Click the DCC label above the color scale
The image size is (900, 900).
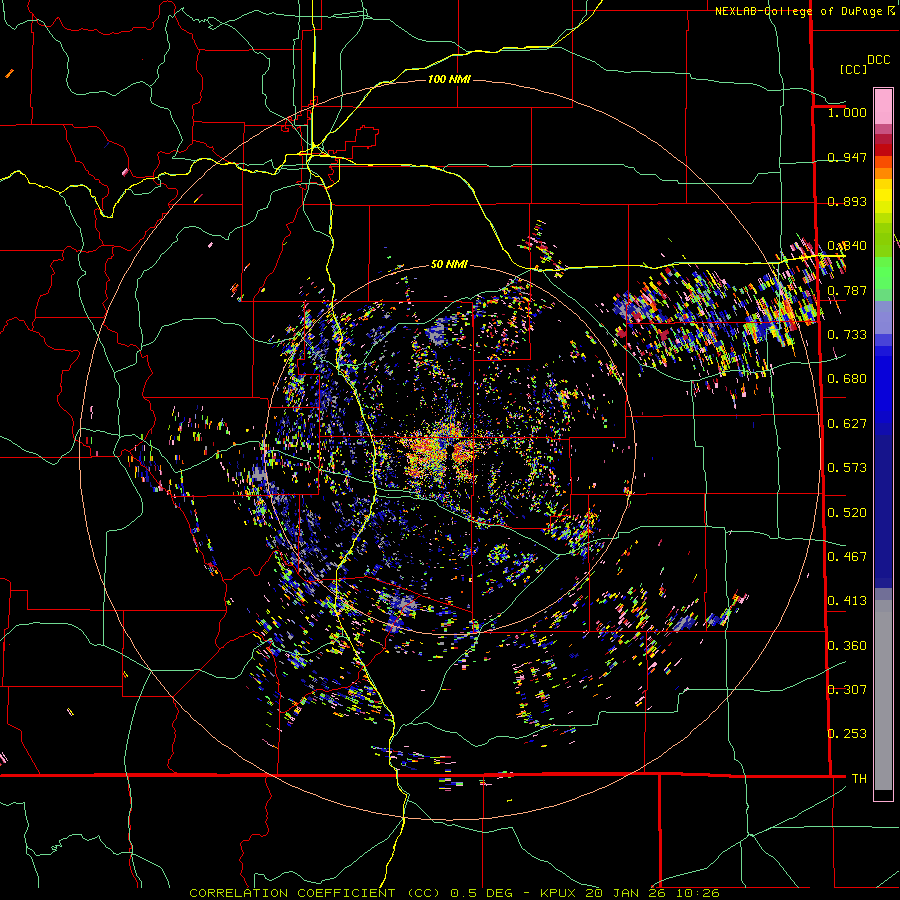pyautogui.click(x=879, y=60)
